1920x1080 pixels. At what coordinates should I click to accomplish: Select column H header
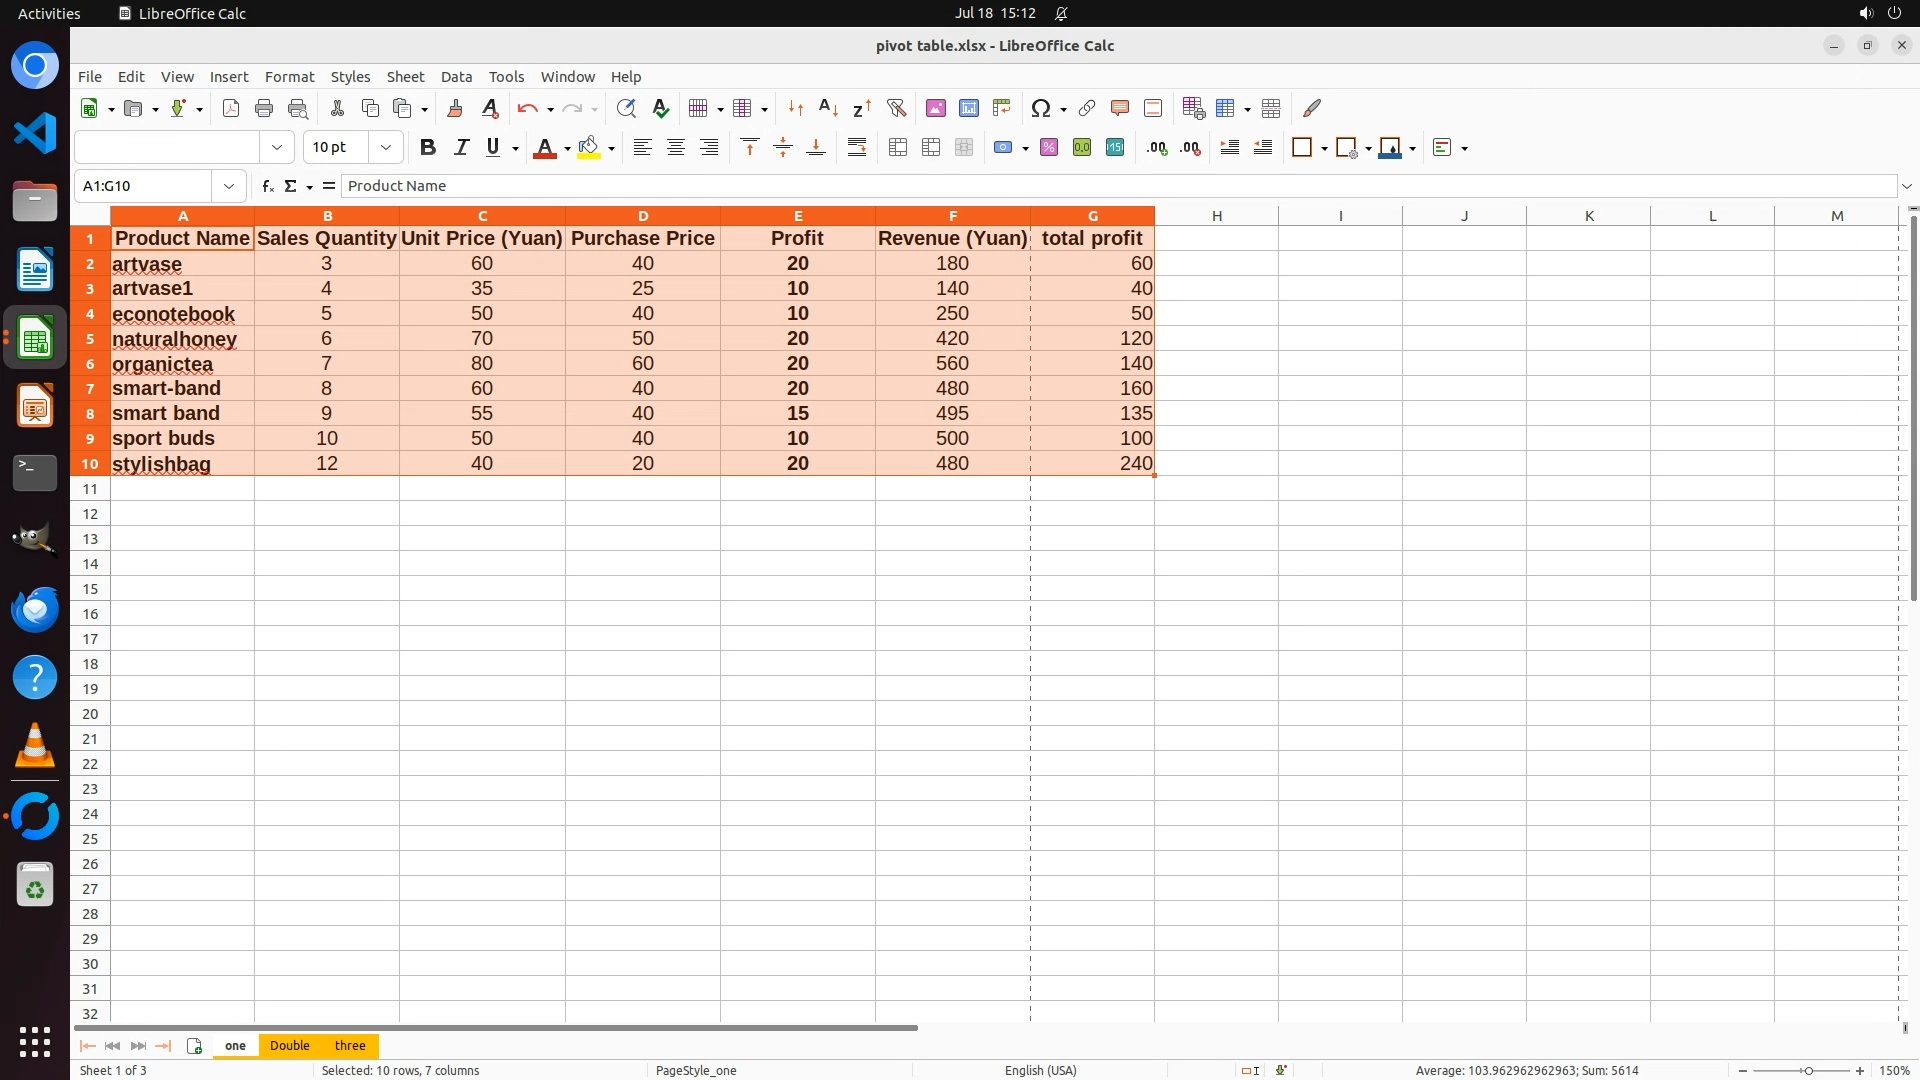[x=1216, y=216]
